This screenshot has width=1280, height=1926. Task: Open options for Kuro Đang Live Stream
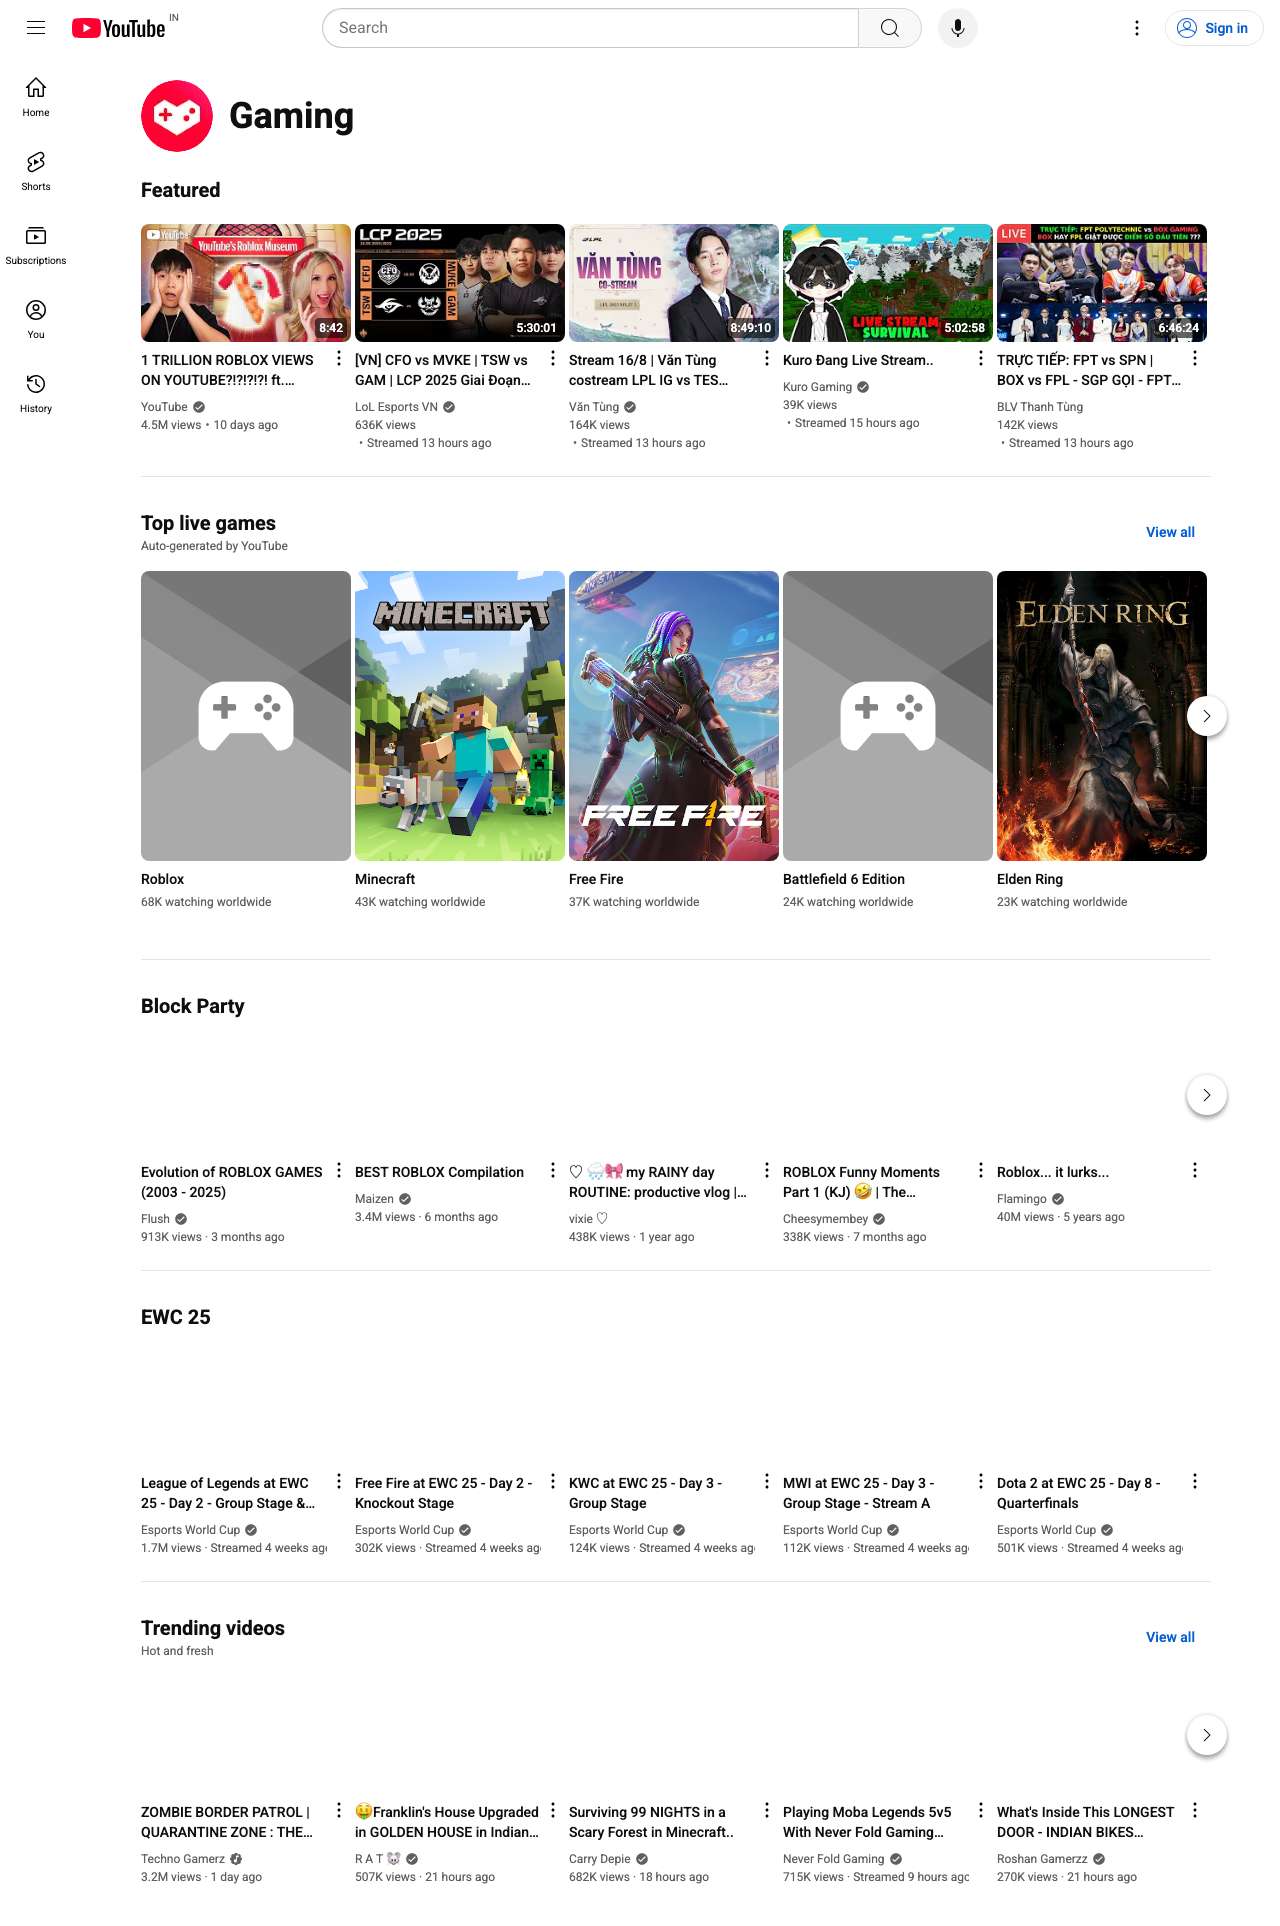tap(981, 358)
